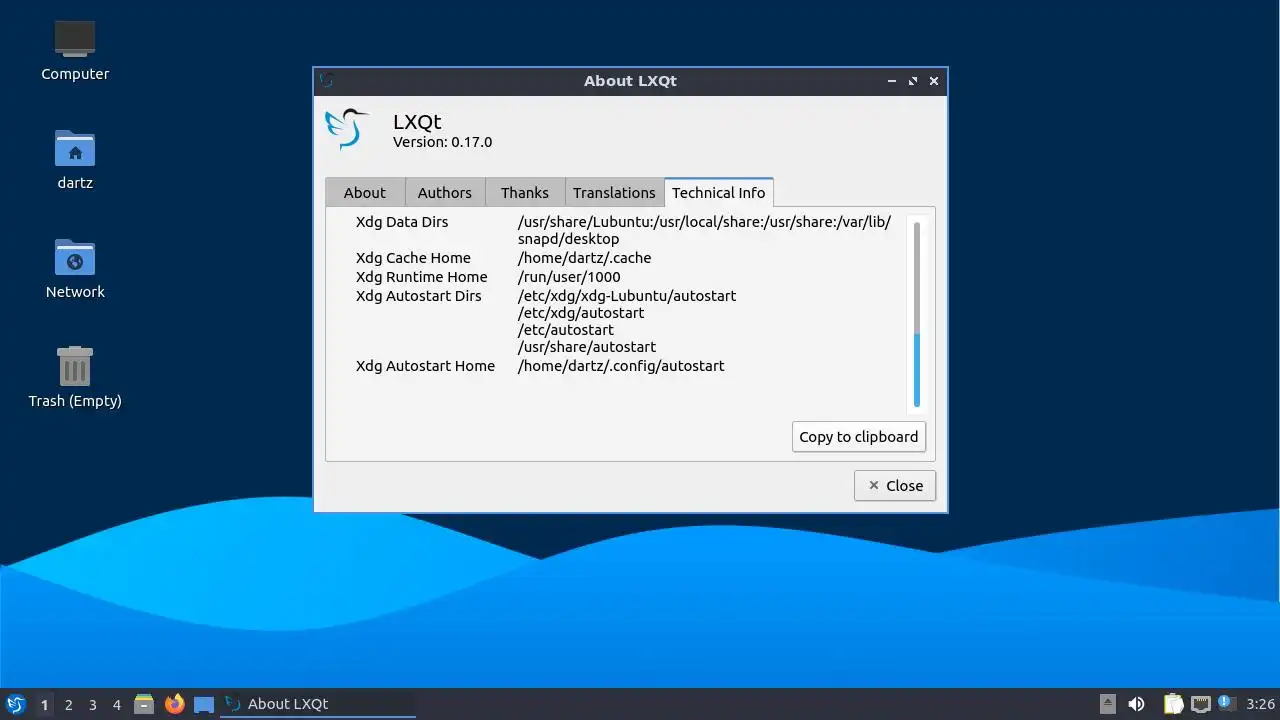Click the "Xdg Data Dirs" label
The image size is (1280, 720).
402,222
